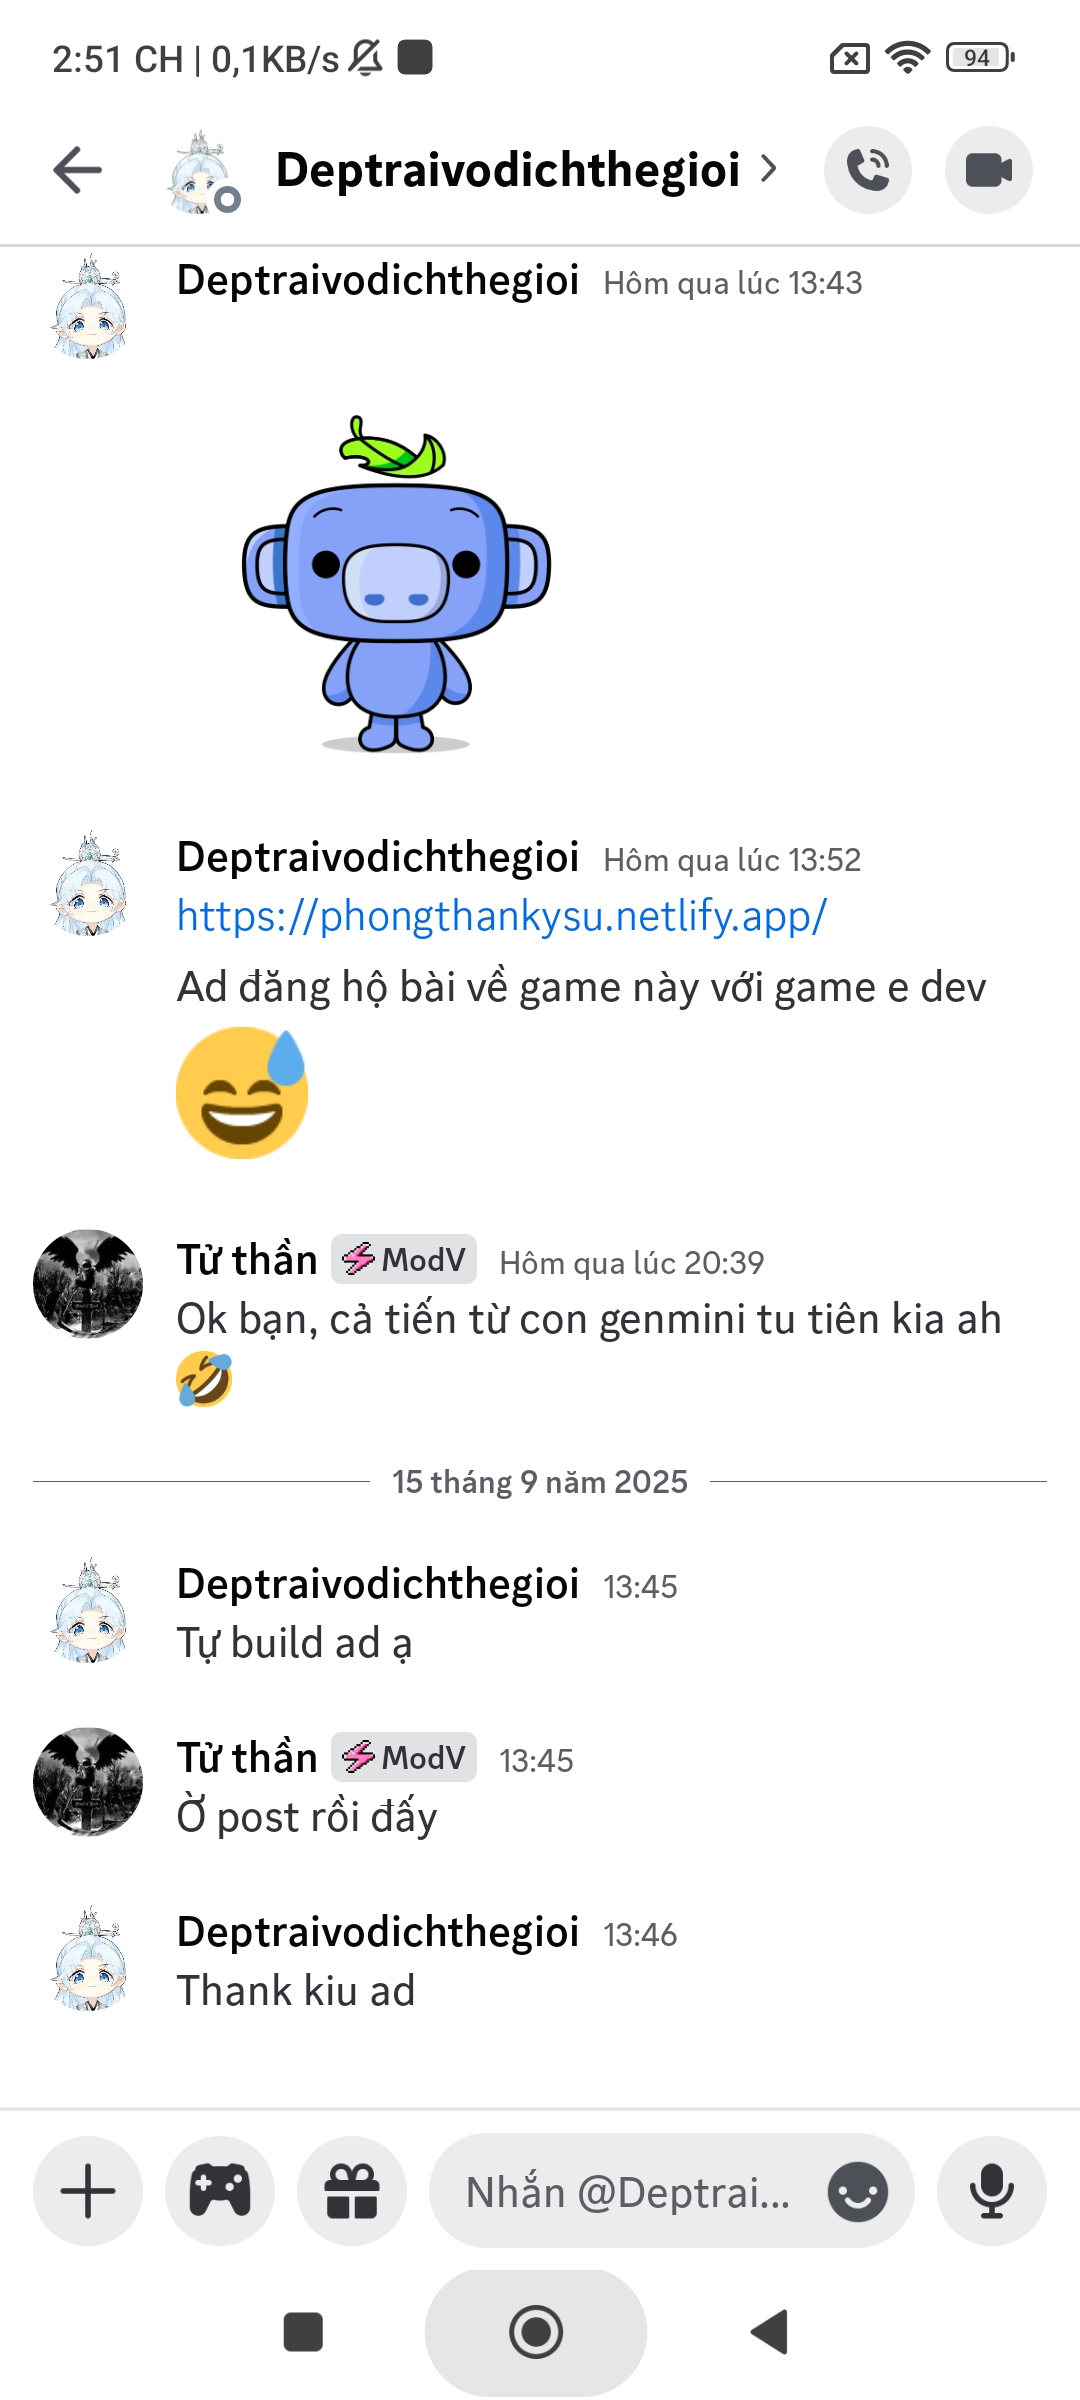Tap the microphone voice message button
This screenshot has height=2400, width=1080.
point(992,2191)
